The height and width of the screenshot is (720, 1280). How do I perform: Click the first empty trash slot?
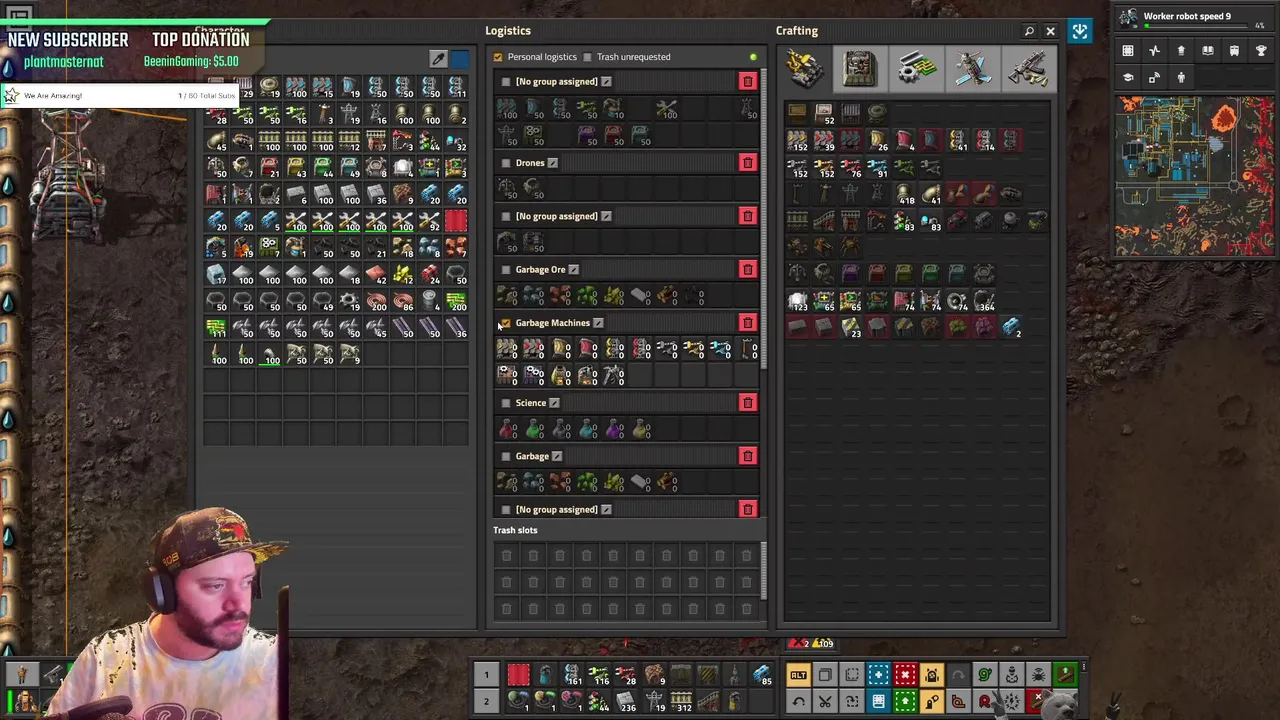point(506,556)
